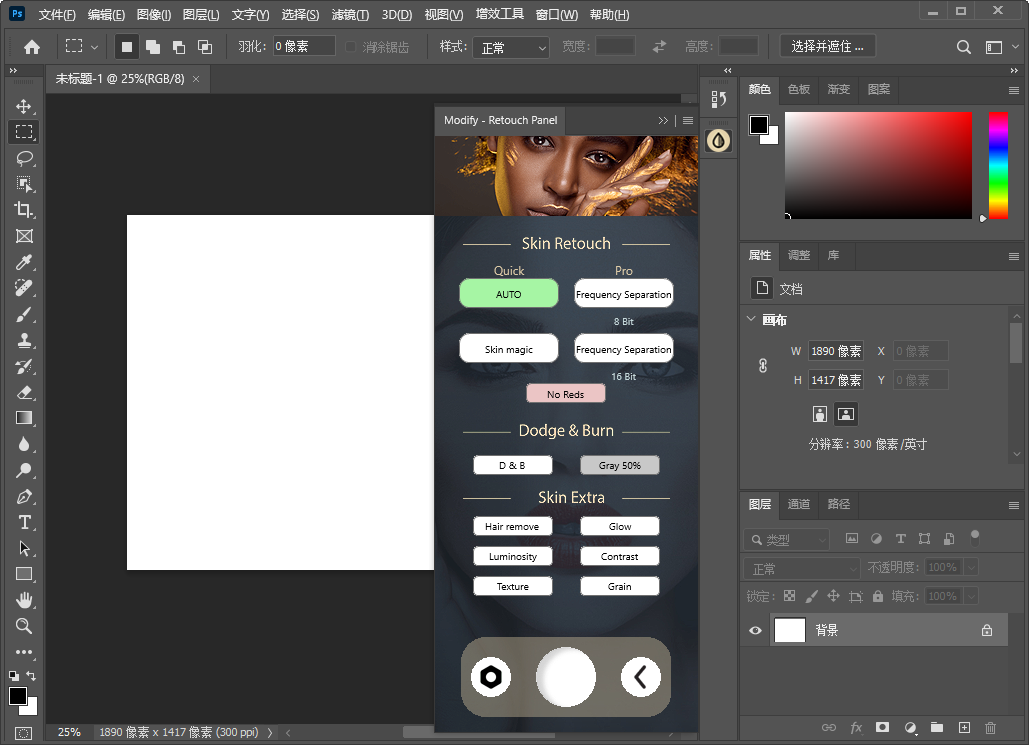Open the Retouch Panel flyout menu

tap(688, 120)
